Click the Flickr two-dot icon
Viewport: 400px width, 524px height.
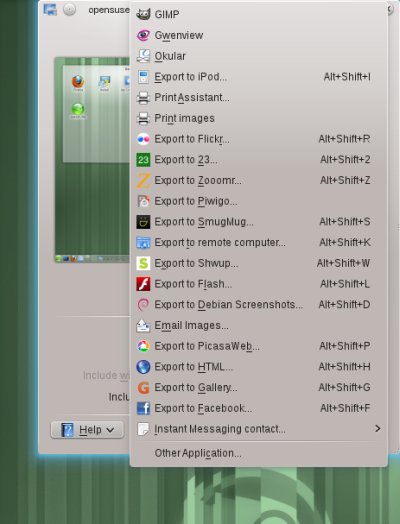click(x=143, y=139)
